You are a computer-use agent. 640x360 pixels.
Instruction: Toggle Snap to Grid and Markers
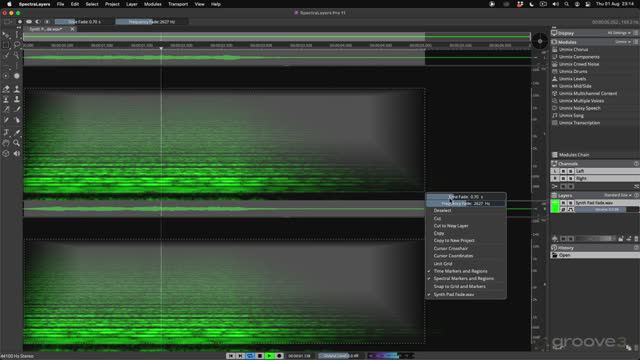pos(466,287)
